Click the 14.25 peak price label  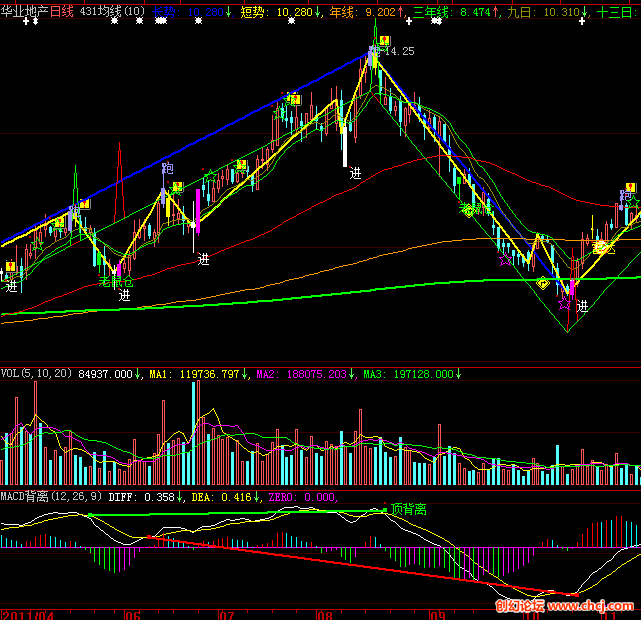399,51
